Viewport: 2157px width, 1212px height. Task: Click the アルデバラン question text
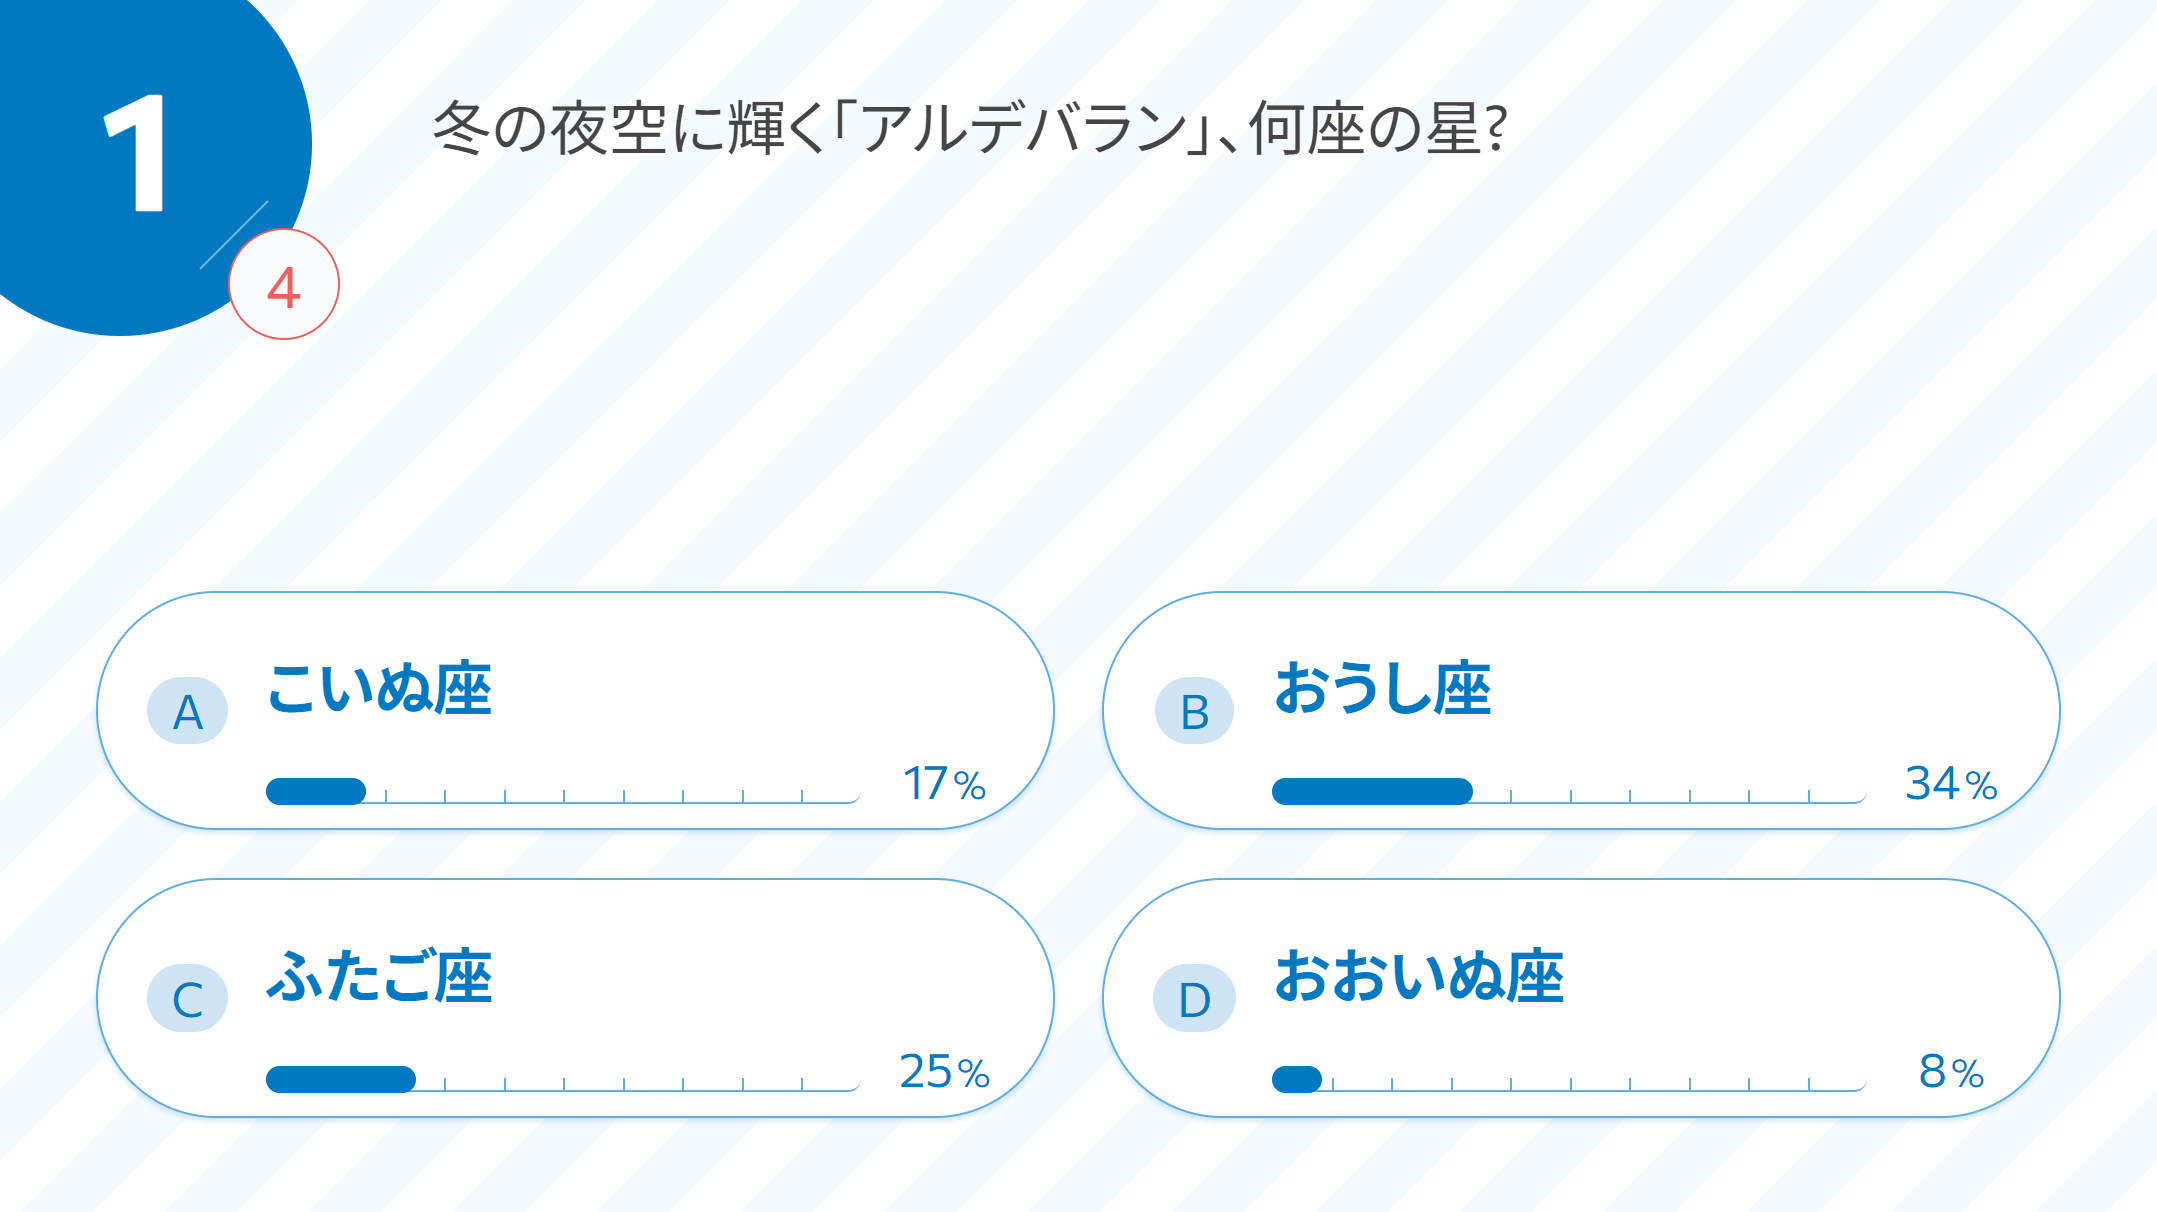point(968,129)
